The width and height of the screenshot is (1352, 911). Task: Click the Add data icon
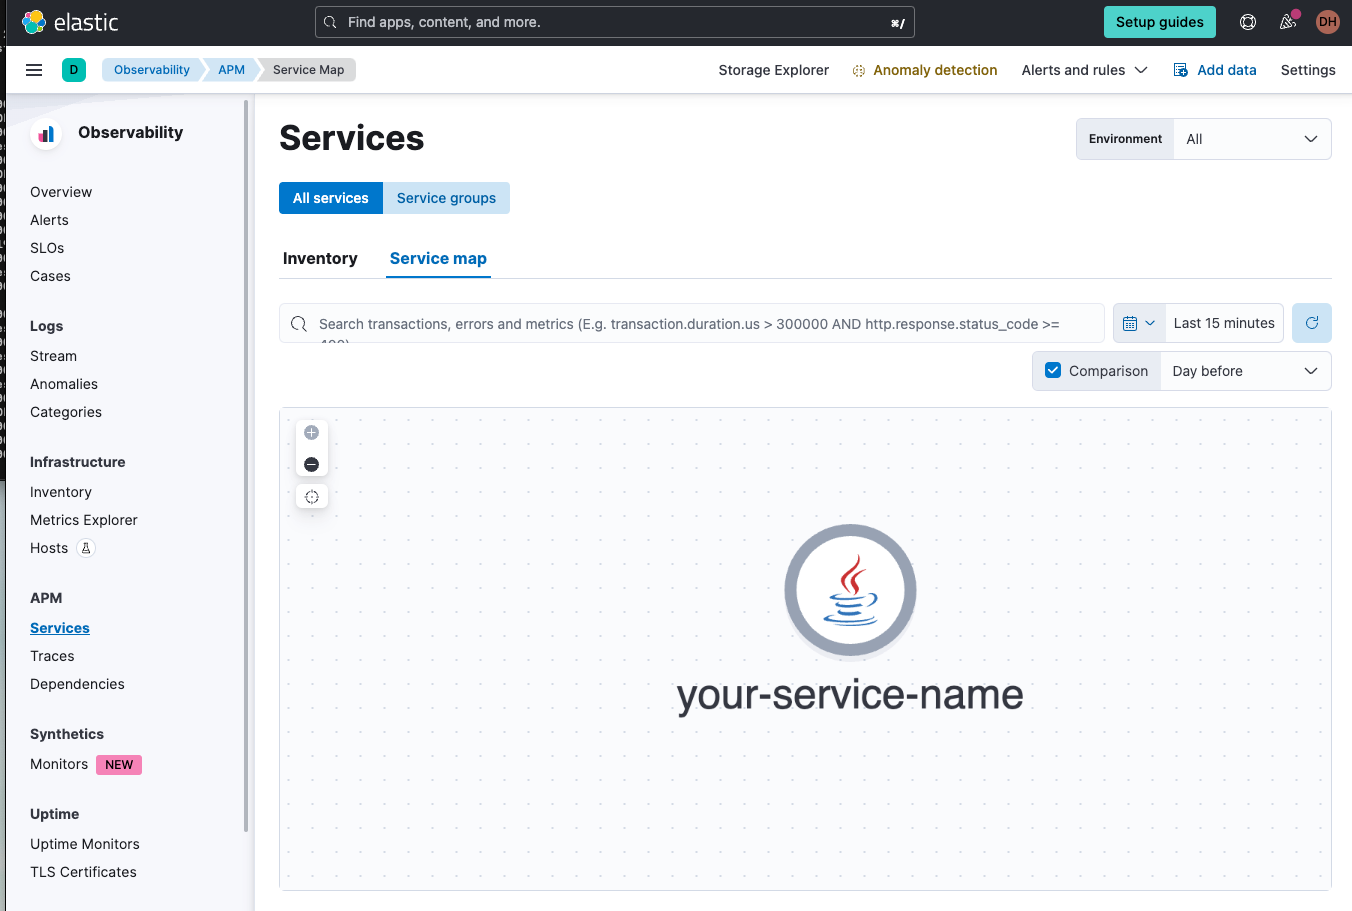1180,69
